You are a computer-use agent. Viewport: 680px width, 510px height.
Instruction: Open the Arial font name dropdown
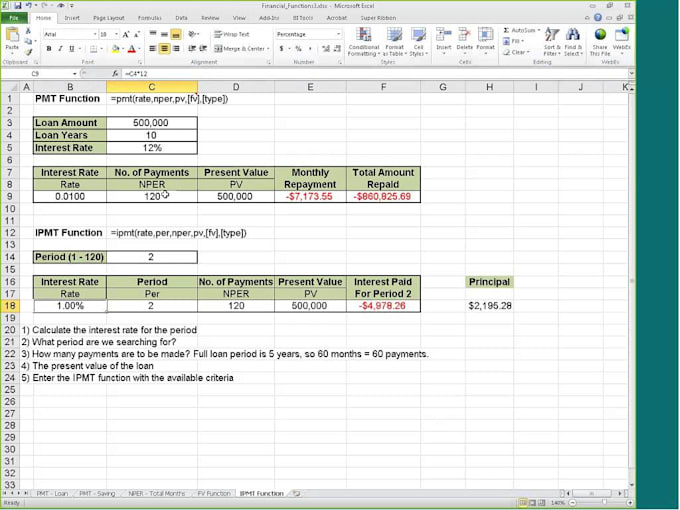[95, 34]
